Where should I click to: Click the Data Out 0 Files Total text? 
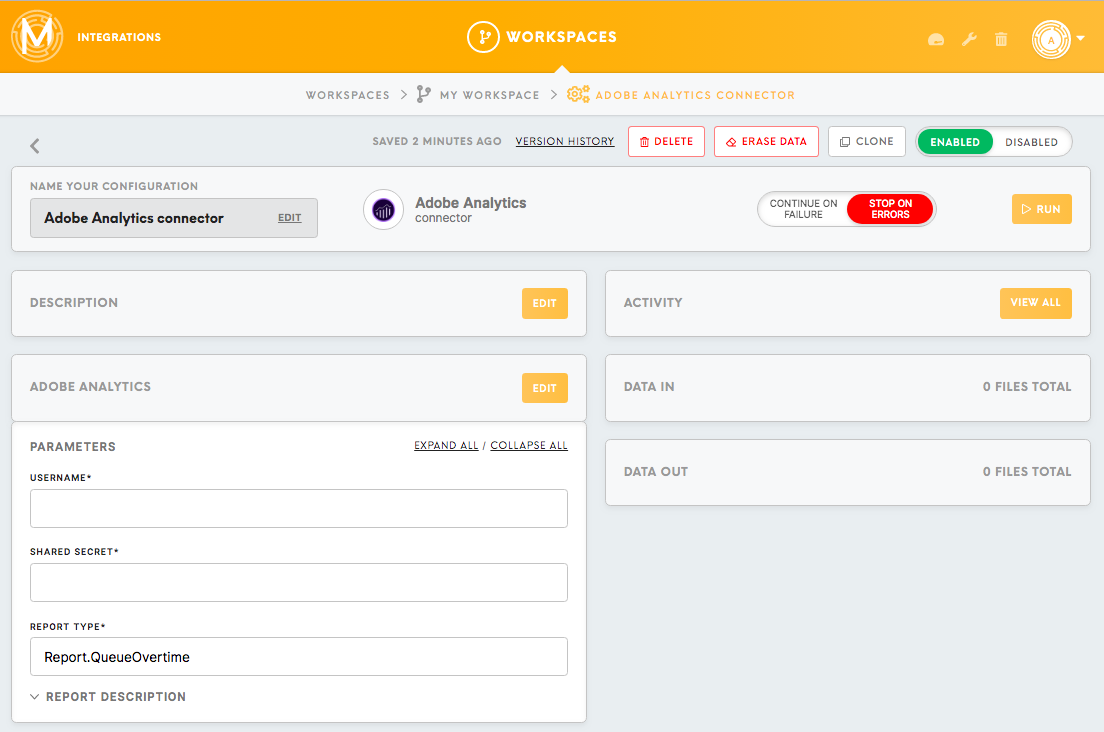pos(1027,472)
